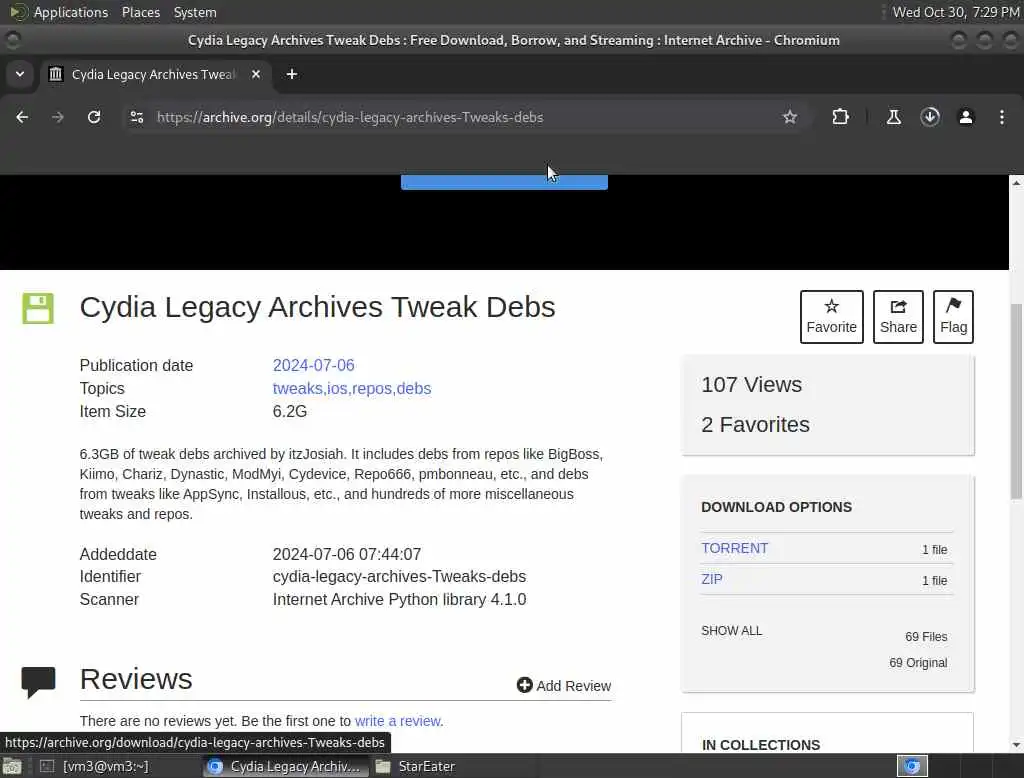Click the Cydia Legacy Archives Tweak Debs title

[317, 307]
